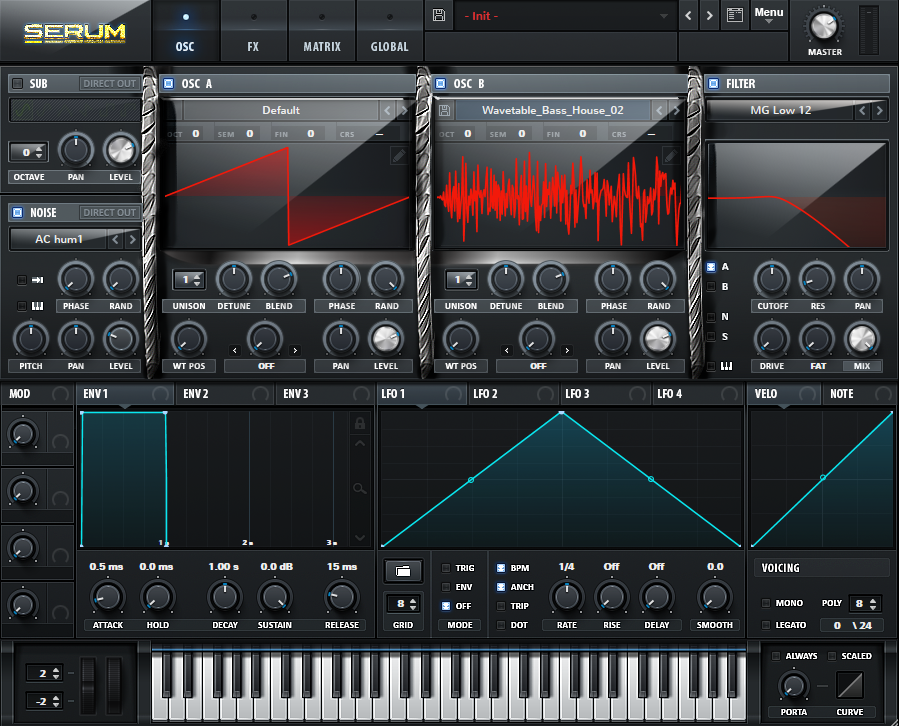Toggle OSC A power switch
Screen dimensions: 899x726
tap(168, 83)
